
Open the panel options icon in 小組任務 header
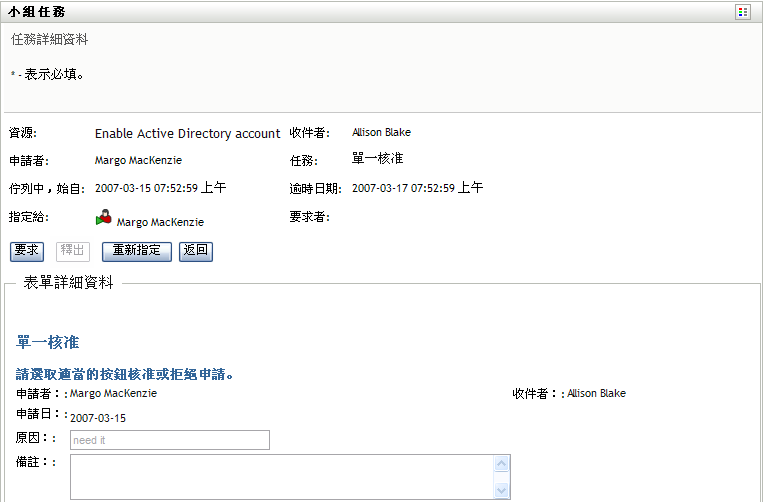click(742, 12)
